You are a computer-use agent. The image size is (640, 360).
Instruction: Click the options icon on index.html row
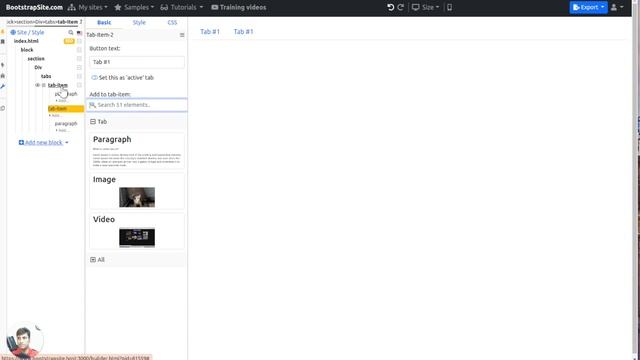click(79, 41)
